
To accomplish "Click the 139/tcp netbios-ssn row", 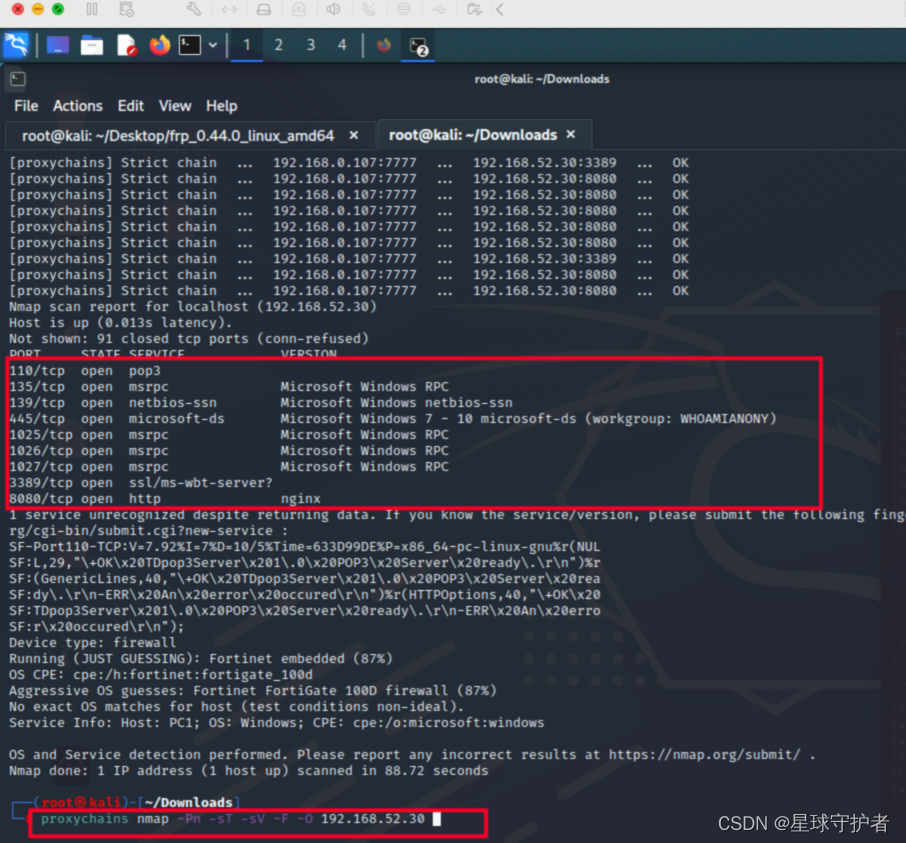I will 261,403.
